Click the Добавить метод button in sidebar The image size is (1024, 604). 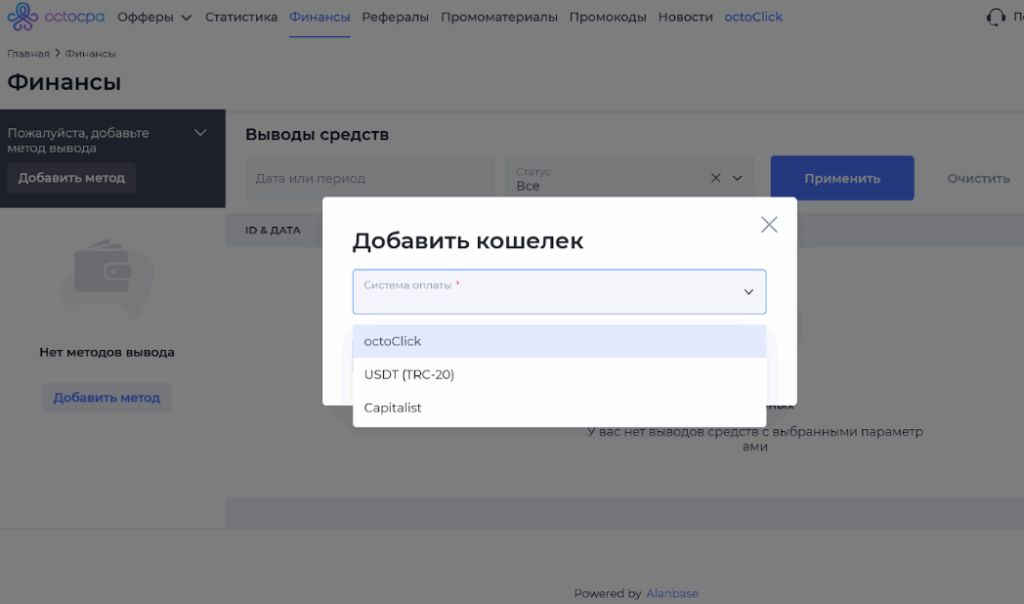point(70,178)
